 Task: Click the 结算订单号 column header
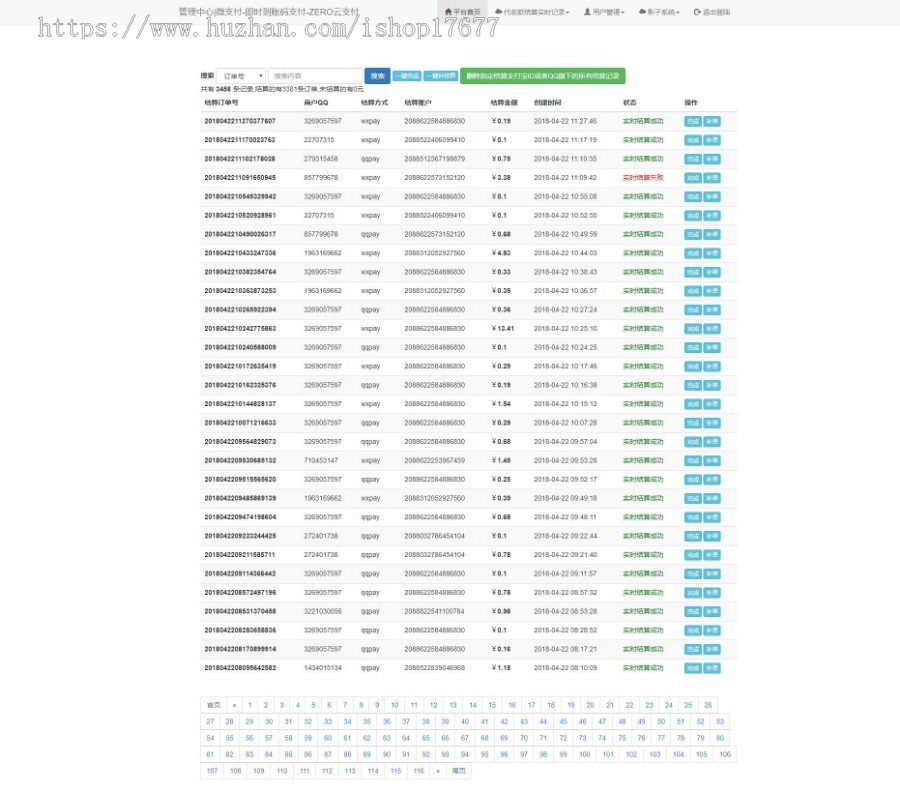click(x=221, y=103)
